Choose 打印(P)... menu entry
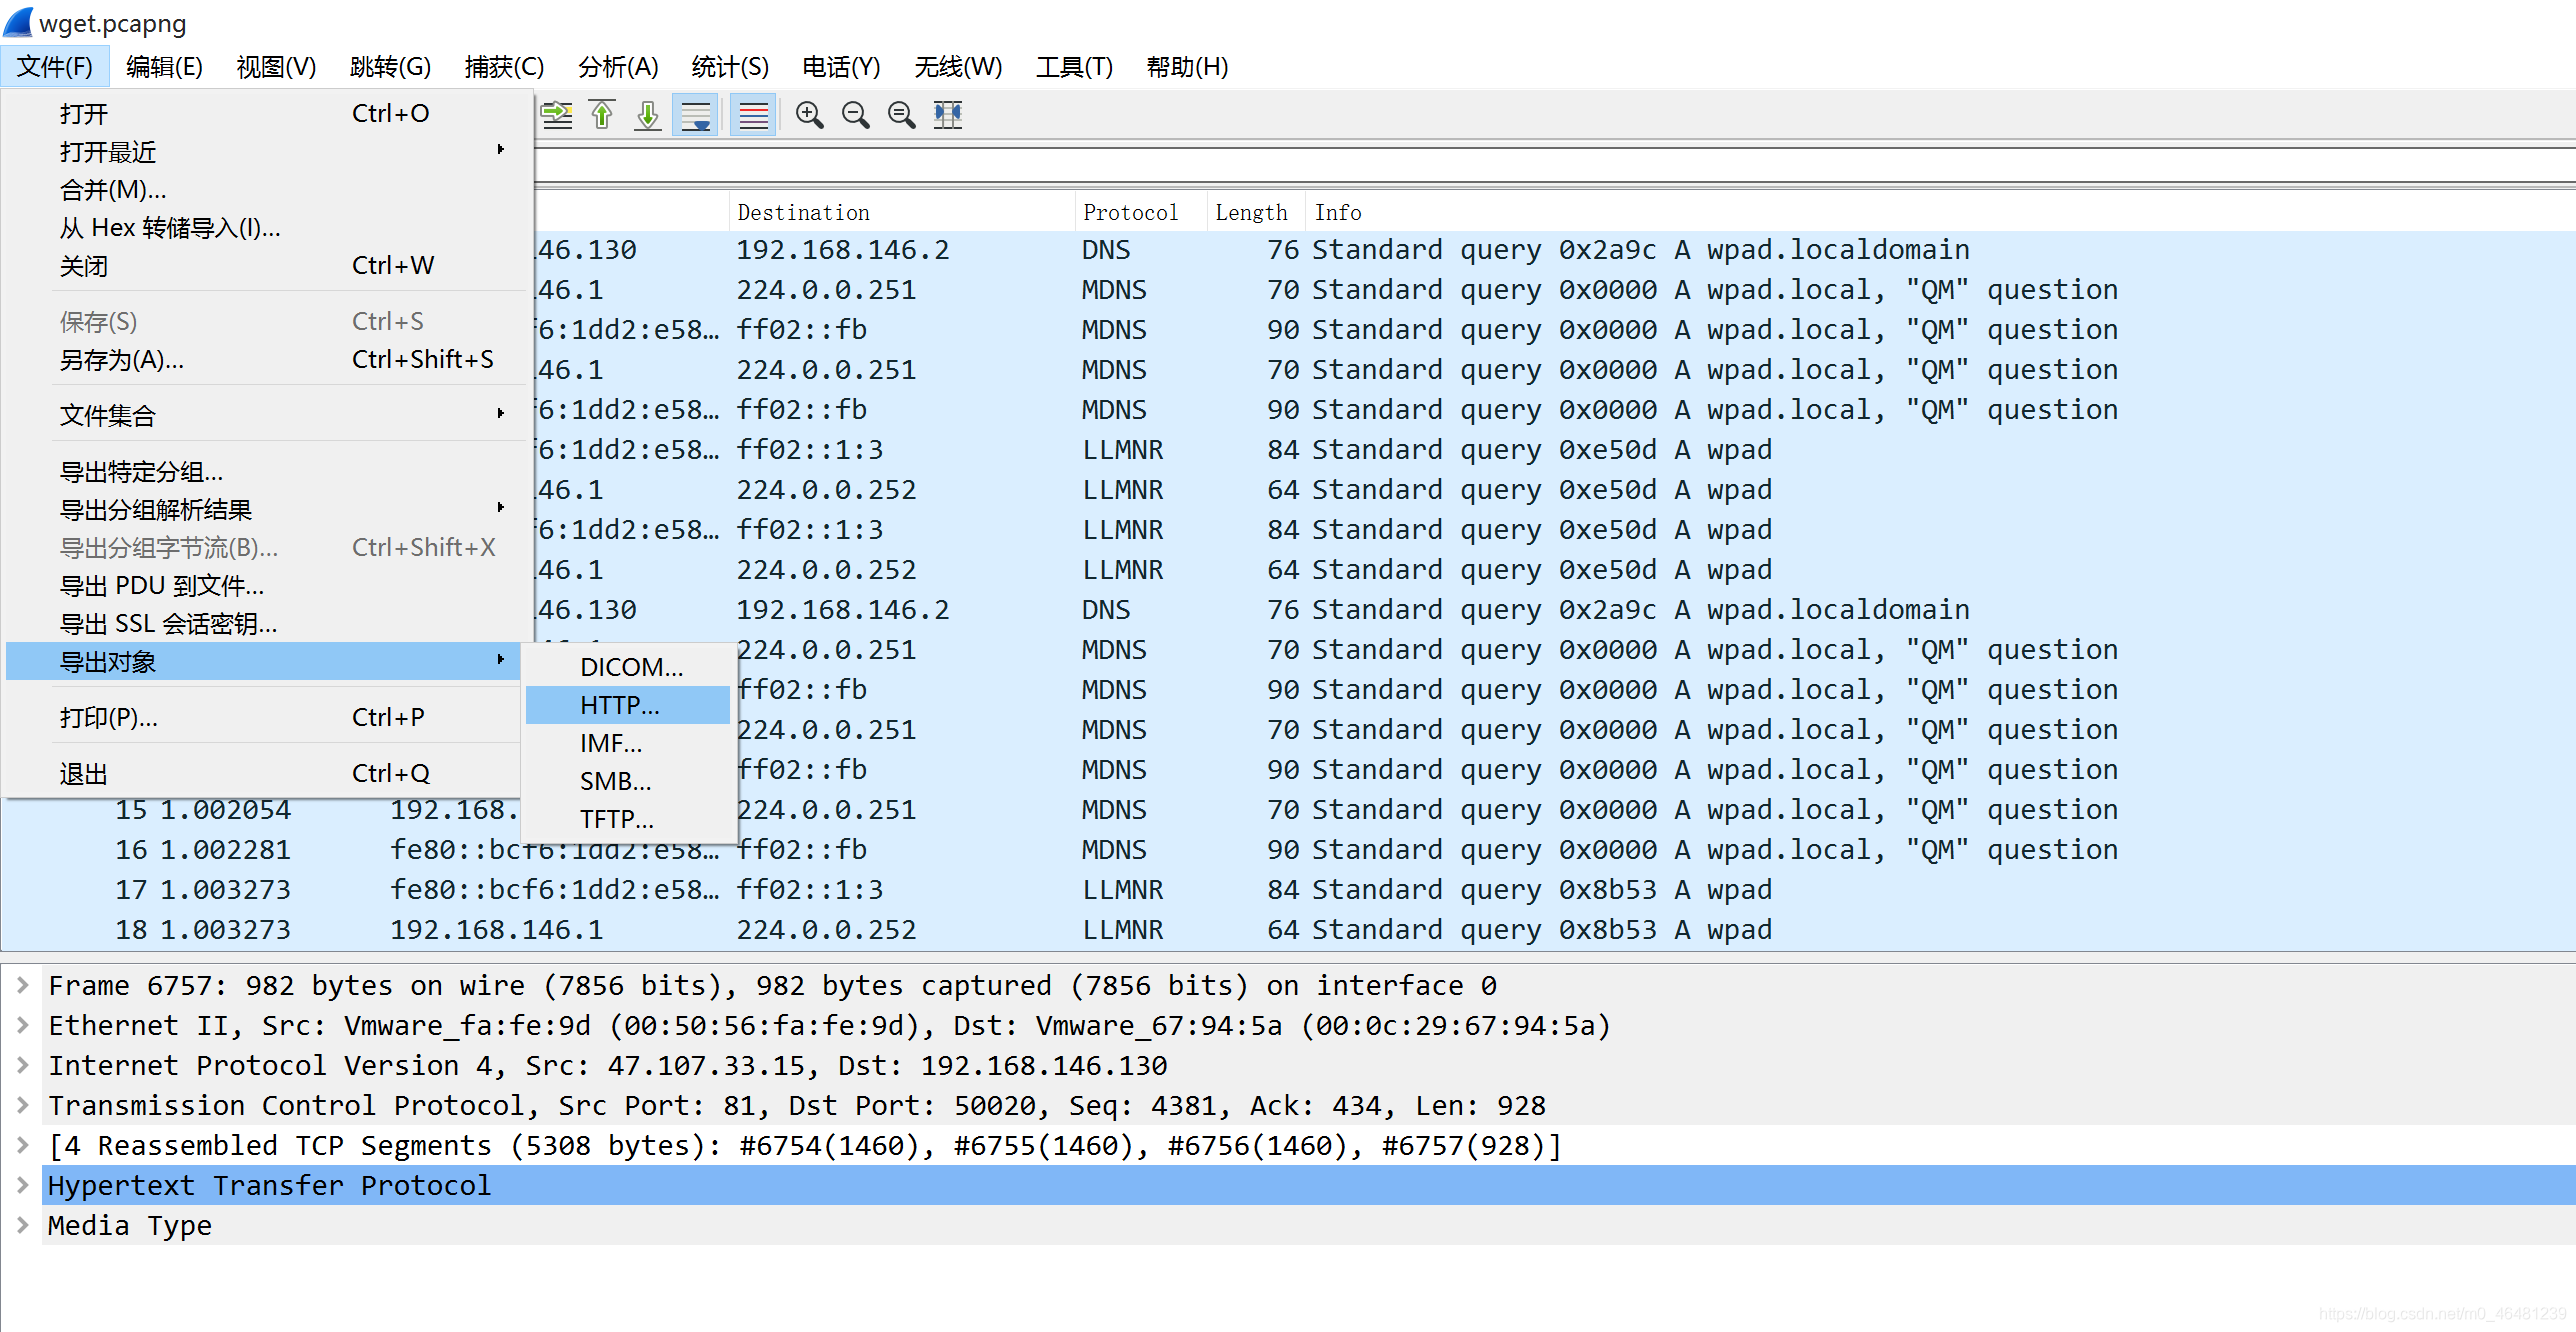Viewport: 2576px width, 1332px height. pyautogui.click(x=265, y=718)
